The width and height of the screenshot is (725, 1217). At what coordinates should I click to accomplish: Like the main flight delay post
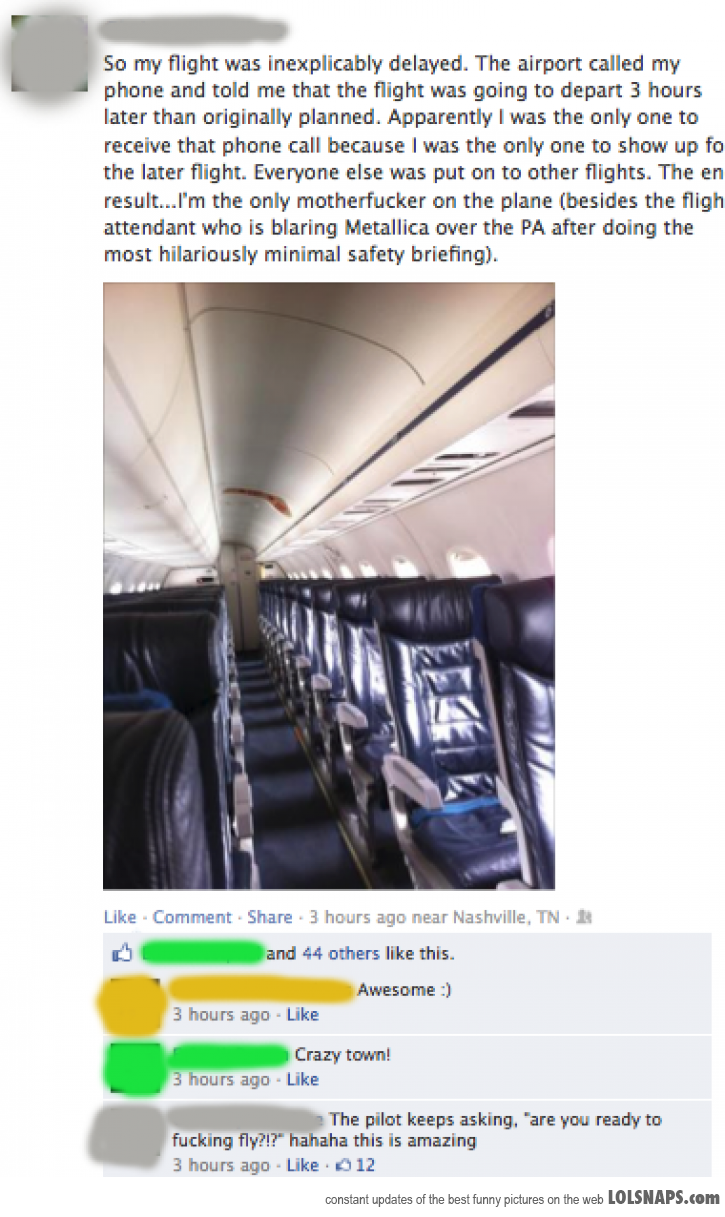(x=119, y=917)
